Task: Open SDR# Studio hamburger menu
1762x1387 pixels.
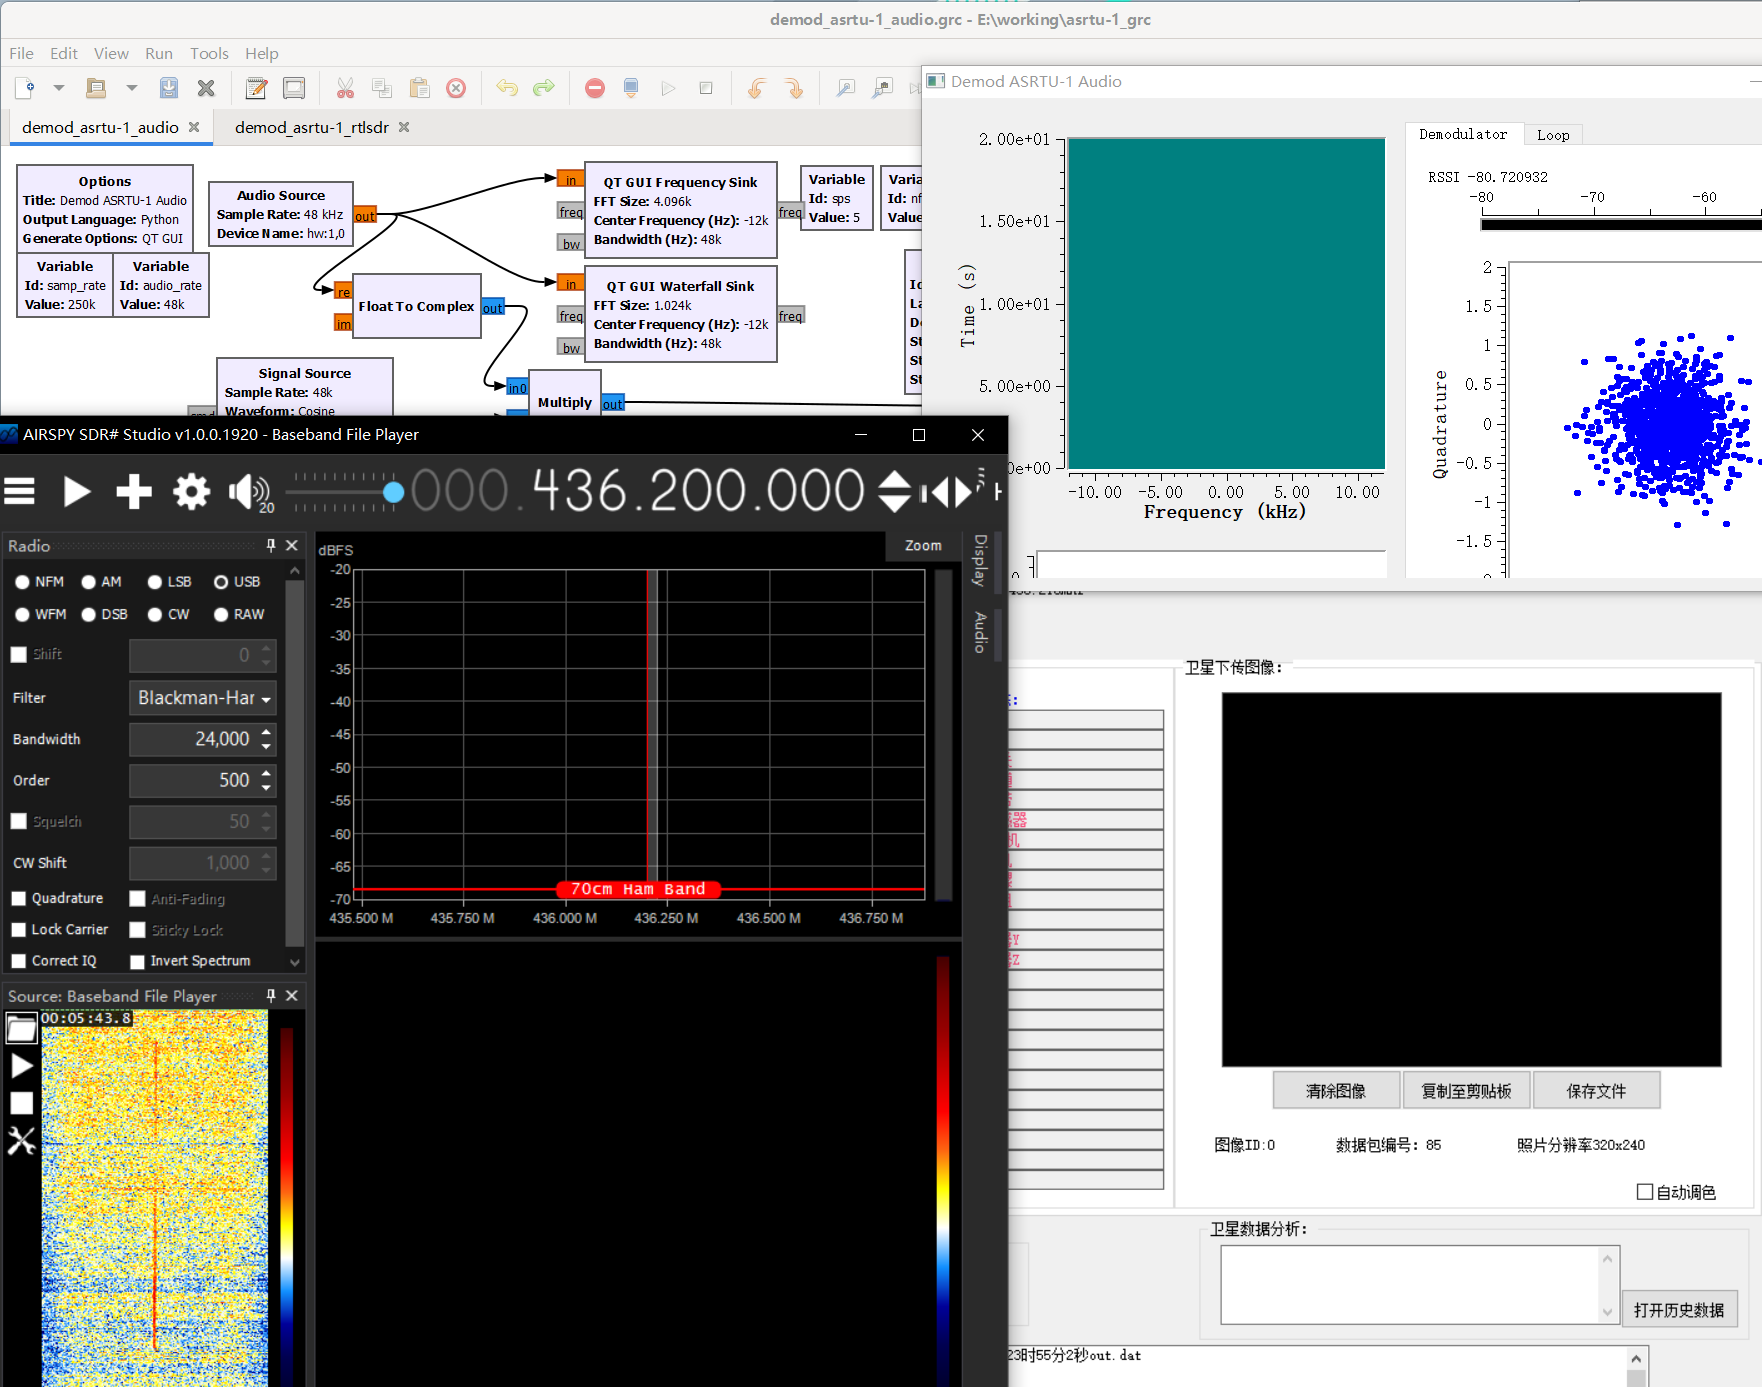Action: tap(20, 491)
